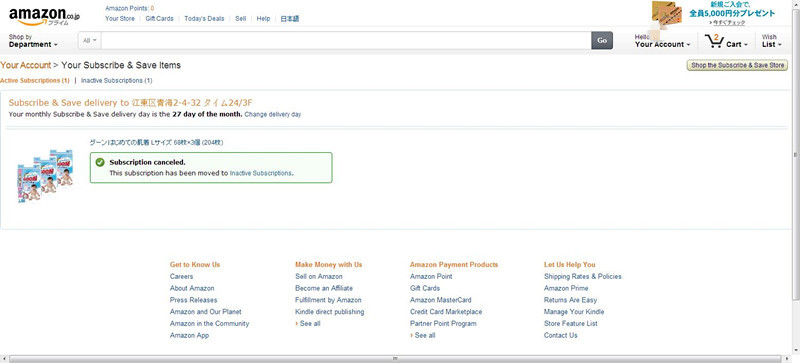Open the Amazon.co.jp logo homepage
This screenshot has width=800, height=363.
coord(44,17)
